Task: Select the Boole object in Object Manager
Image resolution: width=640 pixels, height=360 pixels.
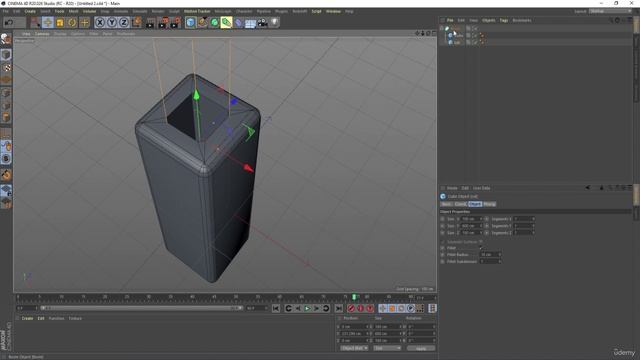Action: [x=455, y=29]
